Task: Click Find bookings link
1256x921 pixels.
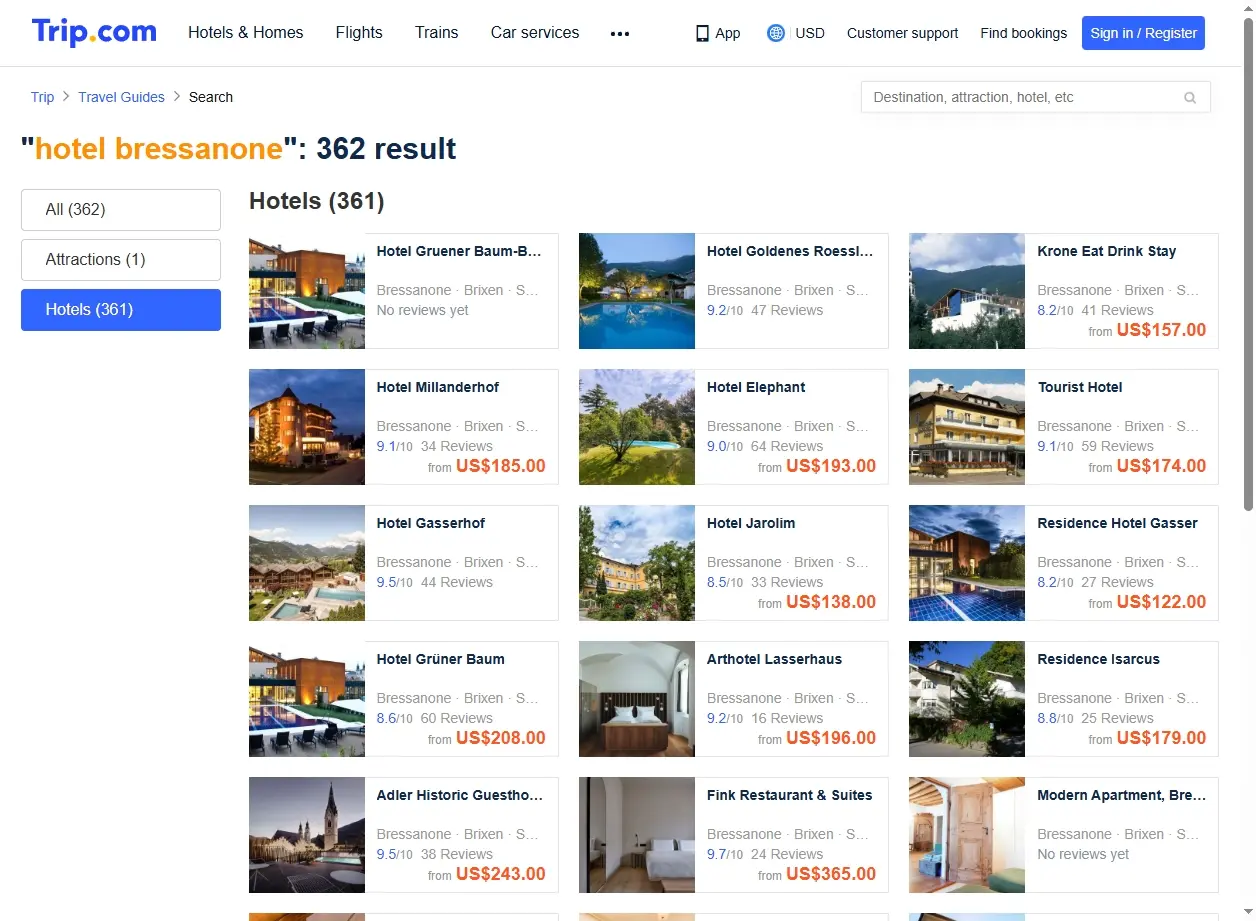Action: [x=1024, y=33]
